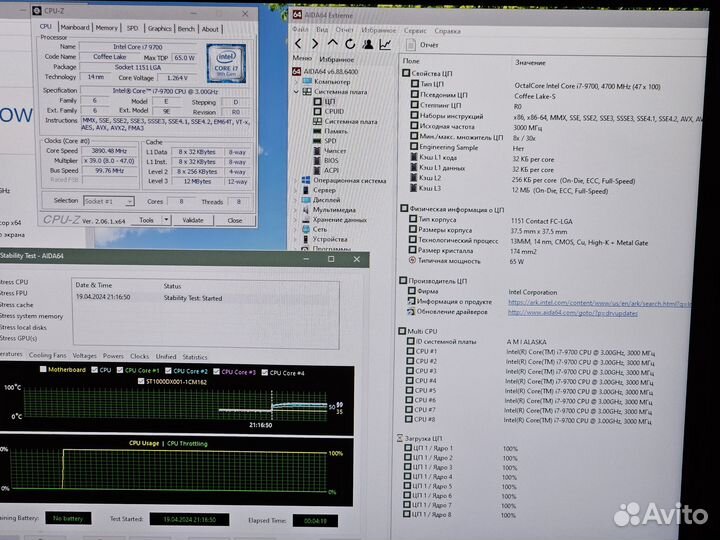This screenshot has width=720, height=540.
Task: Switch to CPU-Z Graphics tab
Action: point(159,28)
